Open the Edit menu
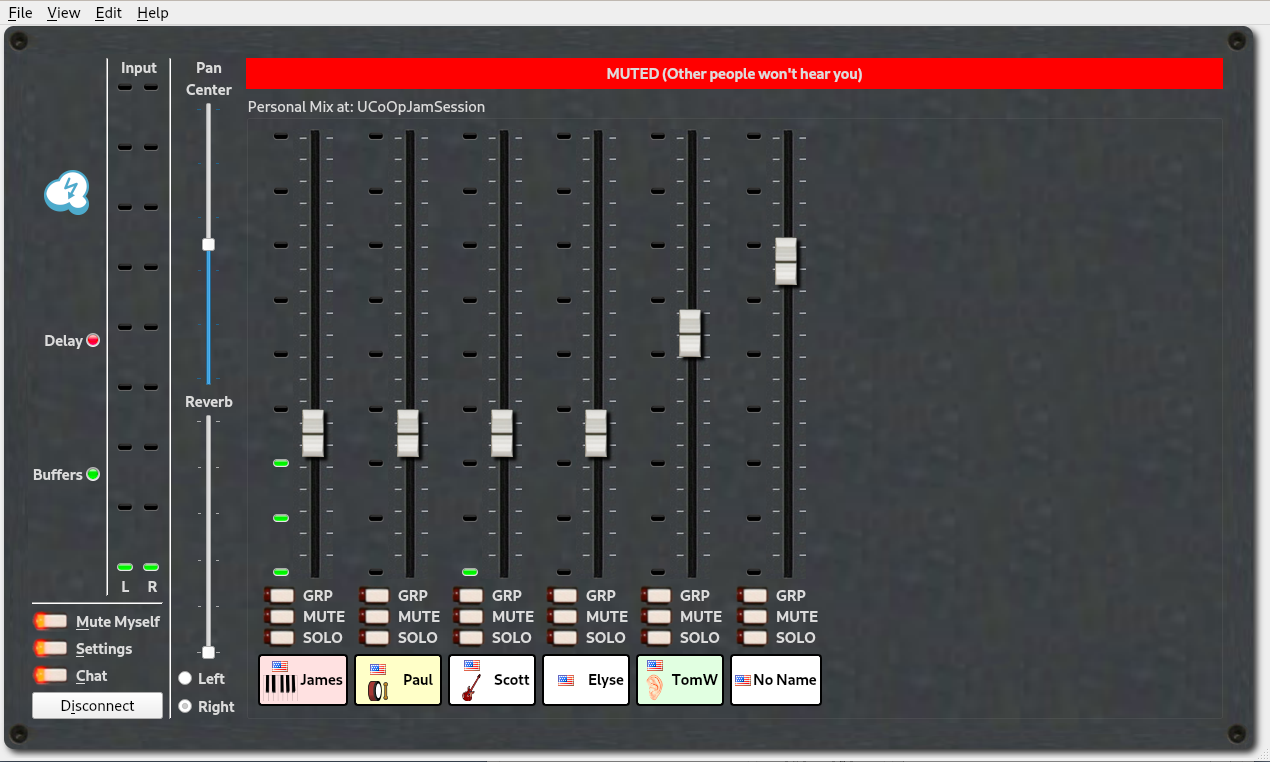The height and width of the screenshot is (762, 1270). coord(108,13)
